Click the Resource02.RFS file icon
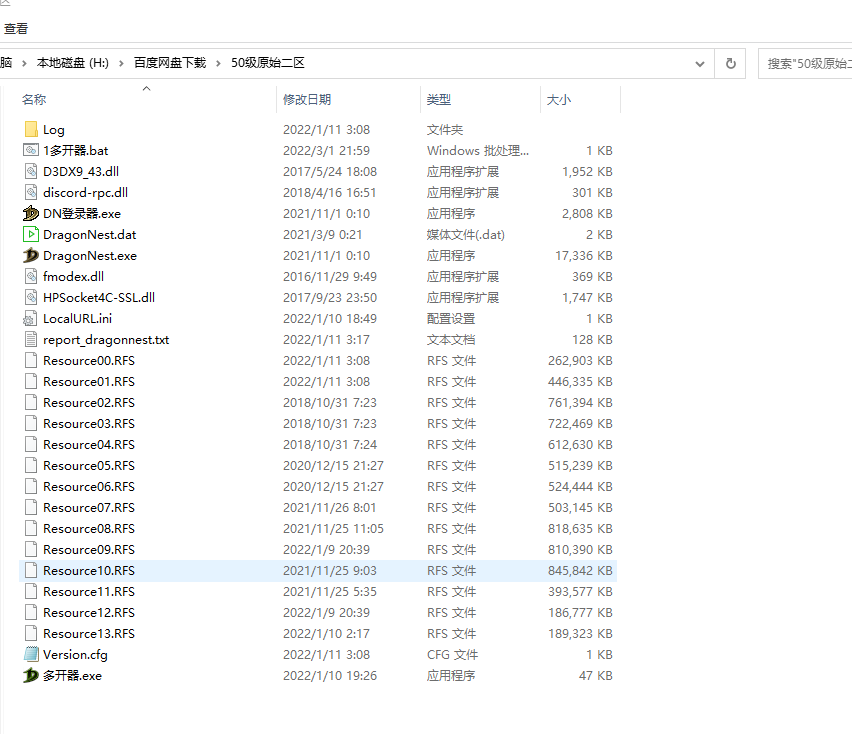Image resolution: width=852 pixels, height=734 pixels. point(31,403)
